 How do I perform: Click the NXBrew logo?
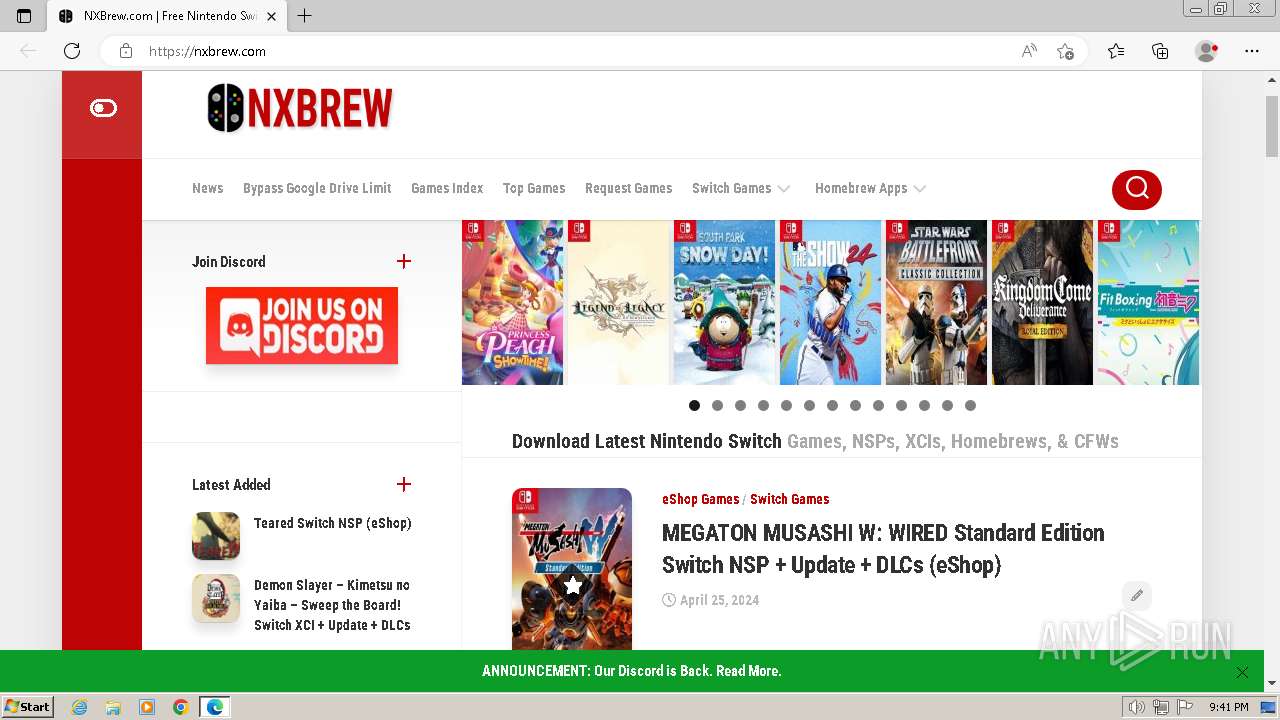300,108
